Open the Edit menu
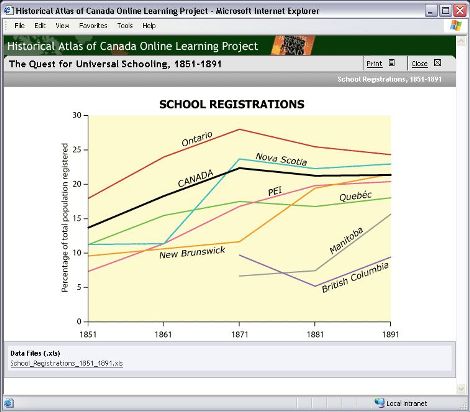 tap(40, 26)
